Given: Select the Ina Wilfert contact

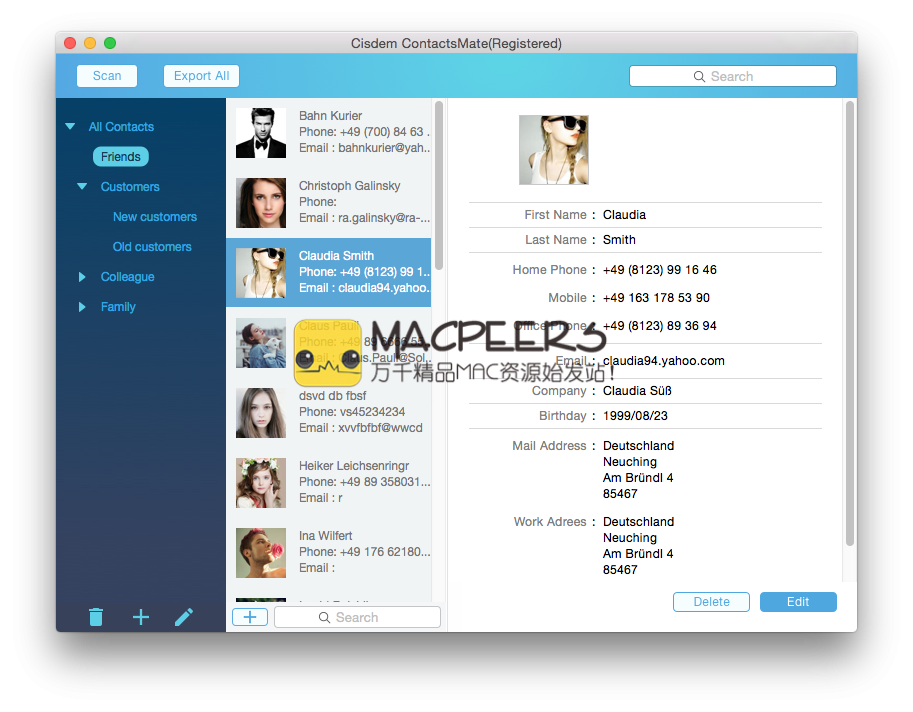Looking at the screenshot, I should tap(328, 552).
